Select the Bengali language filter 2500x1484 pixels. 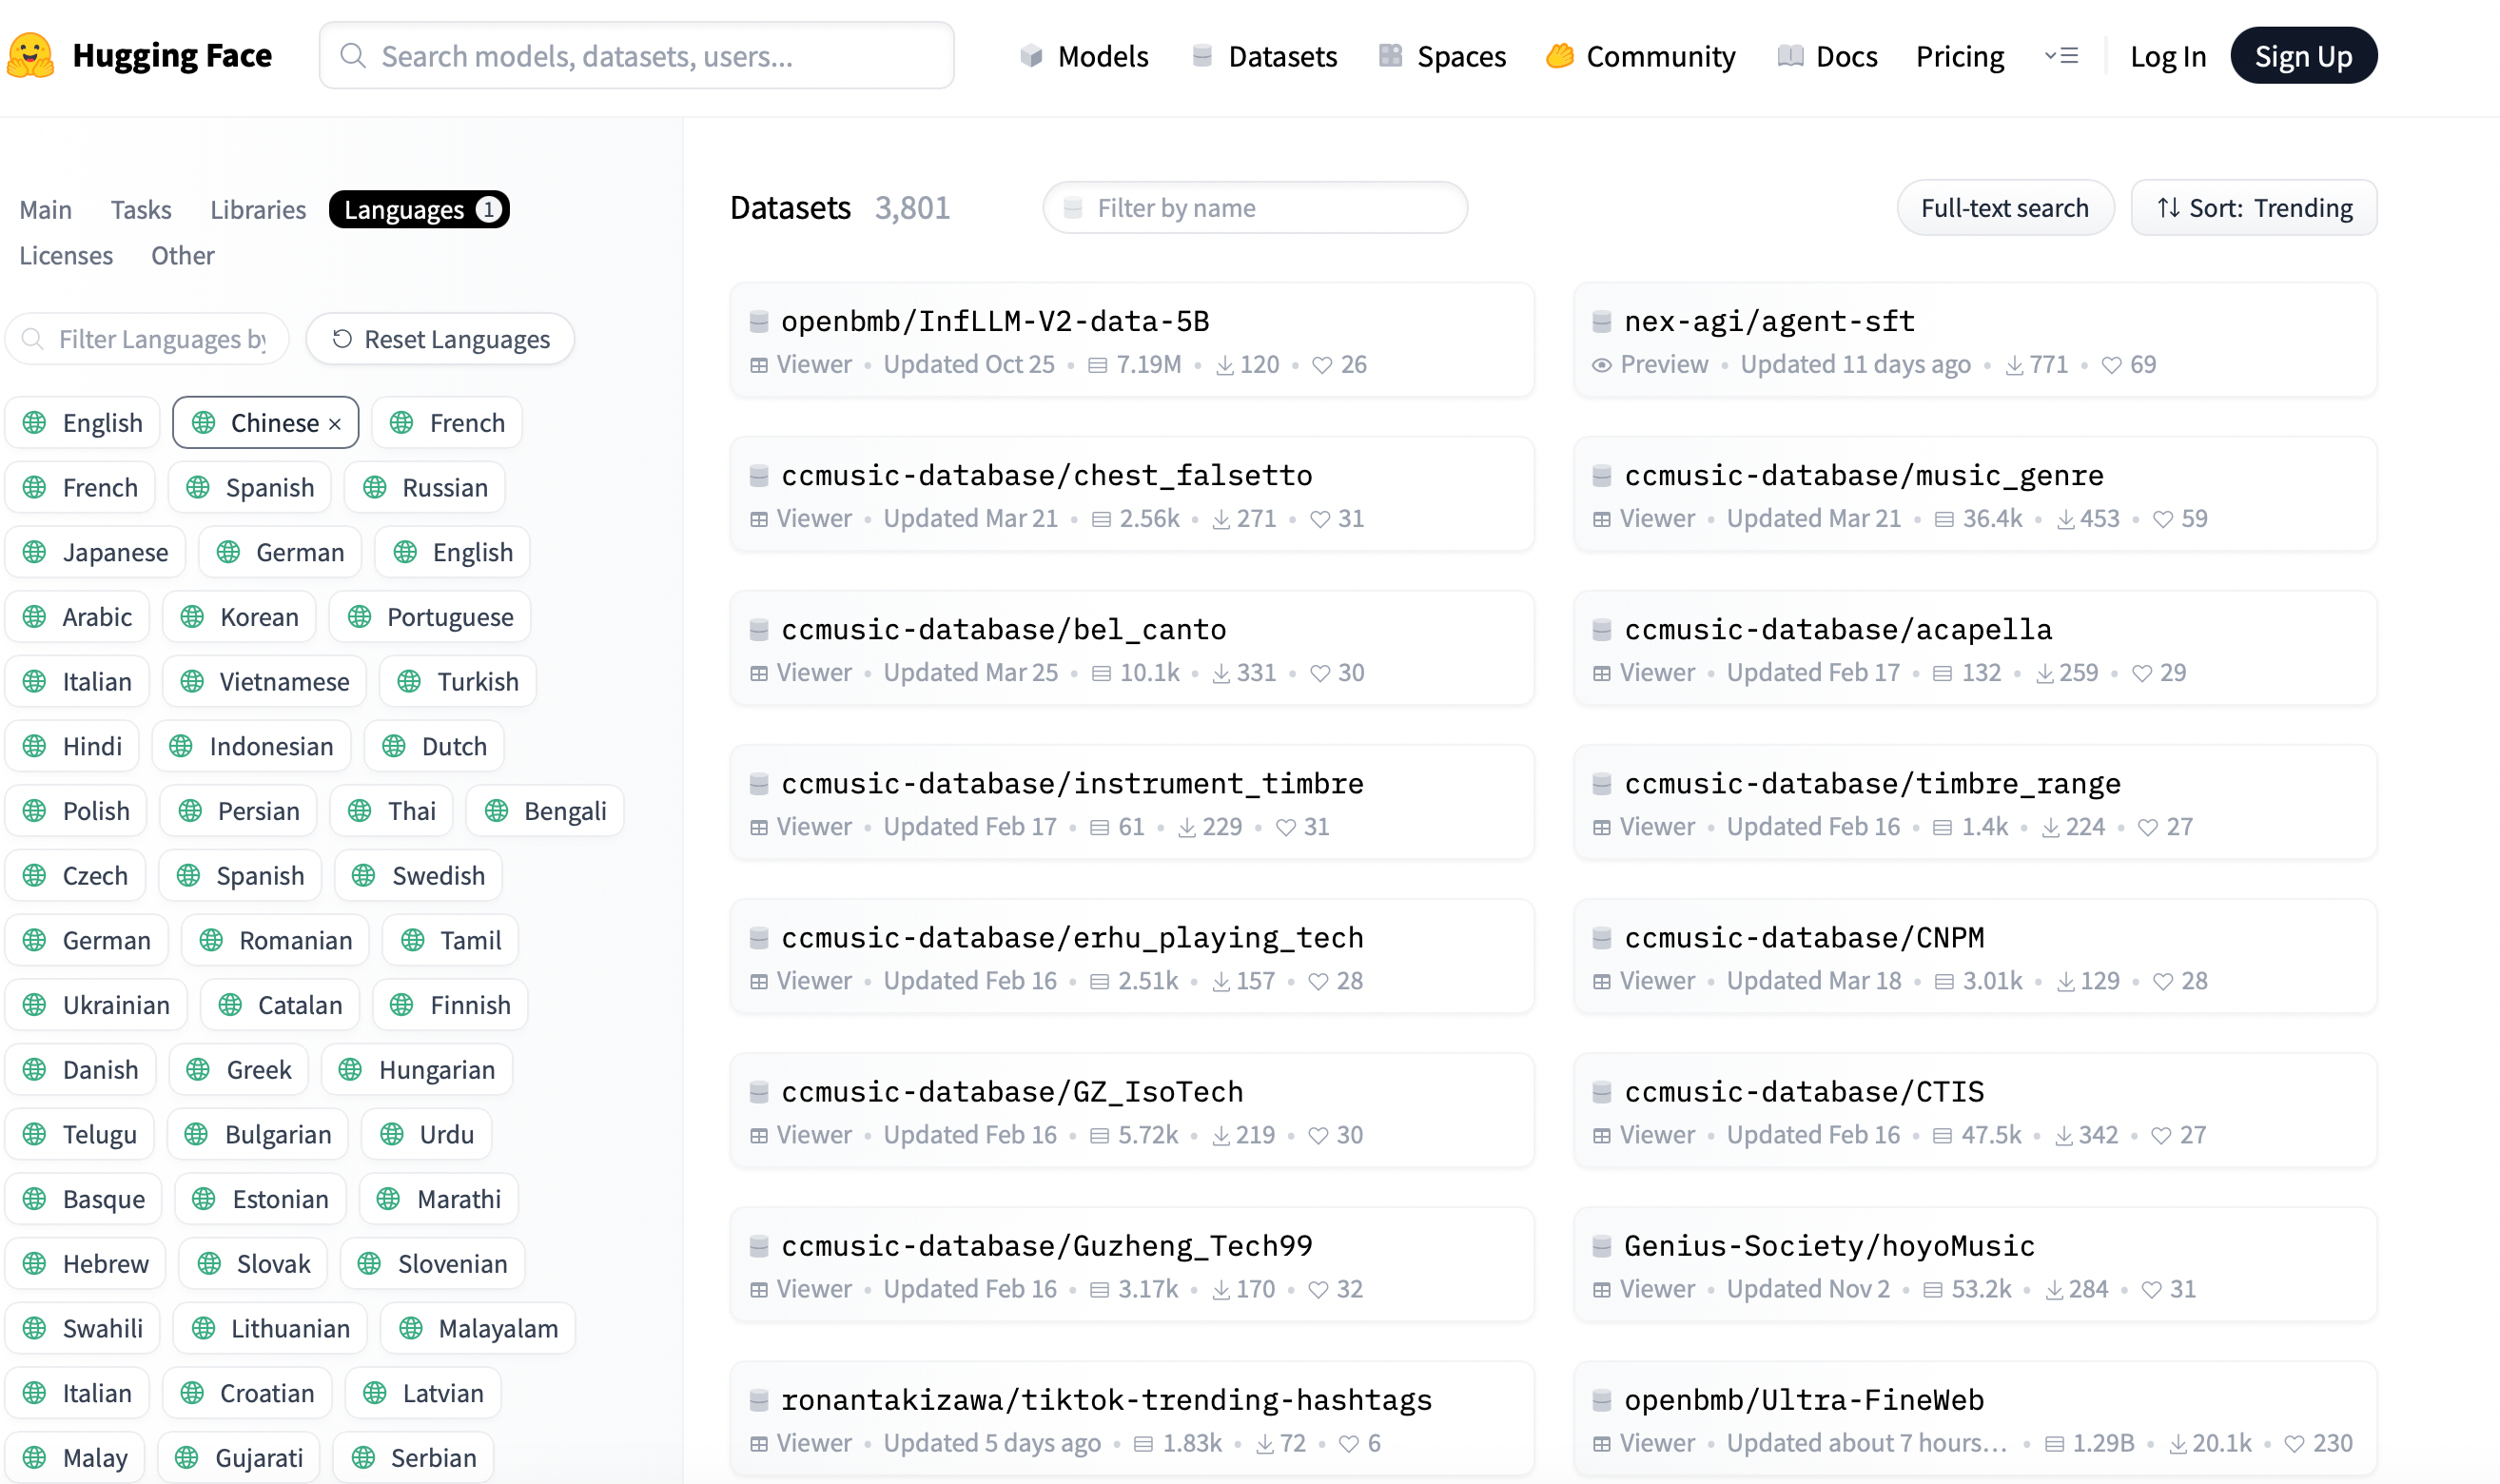(x=546, y=811)
